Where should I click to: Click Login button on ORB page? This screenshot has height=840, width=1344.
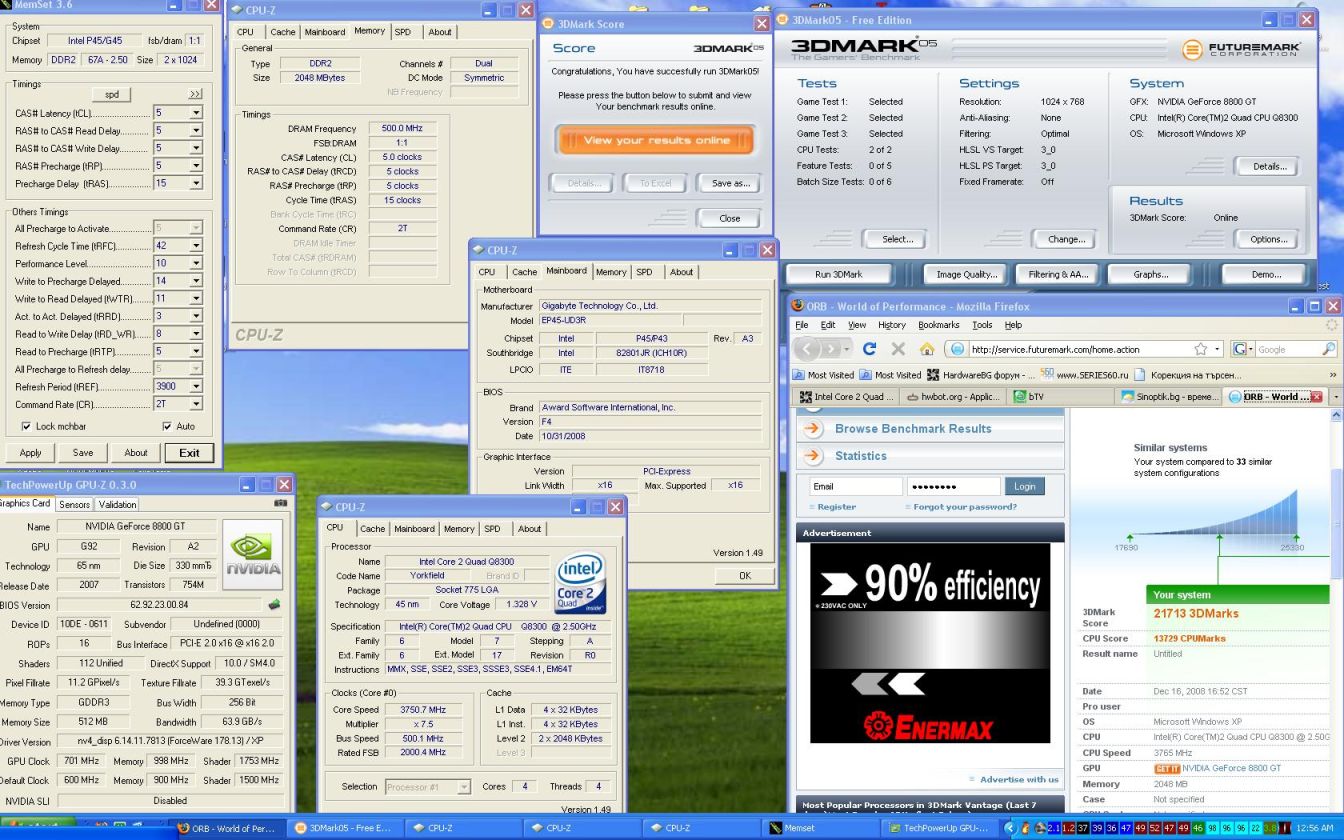point(1024,486)
